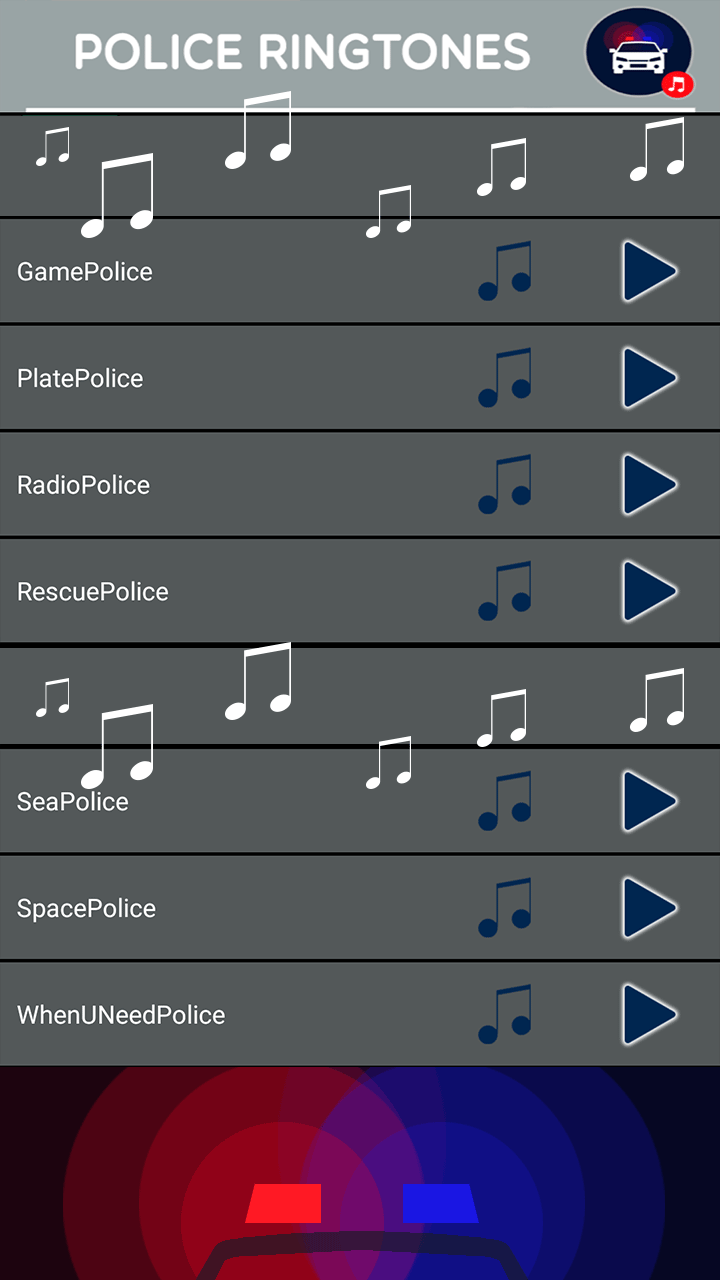Tap the music note icon for PlatePolice
This screenshot has width=720, height=1280.
click(x=505, y=378)
